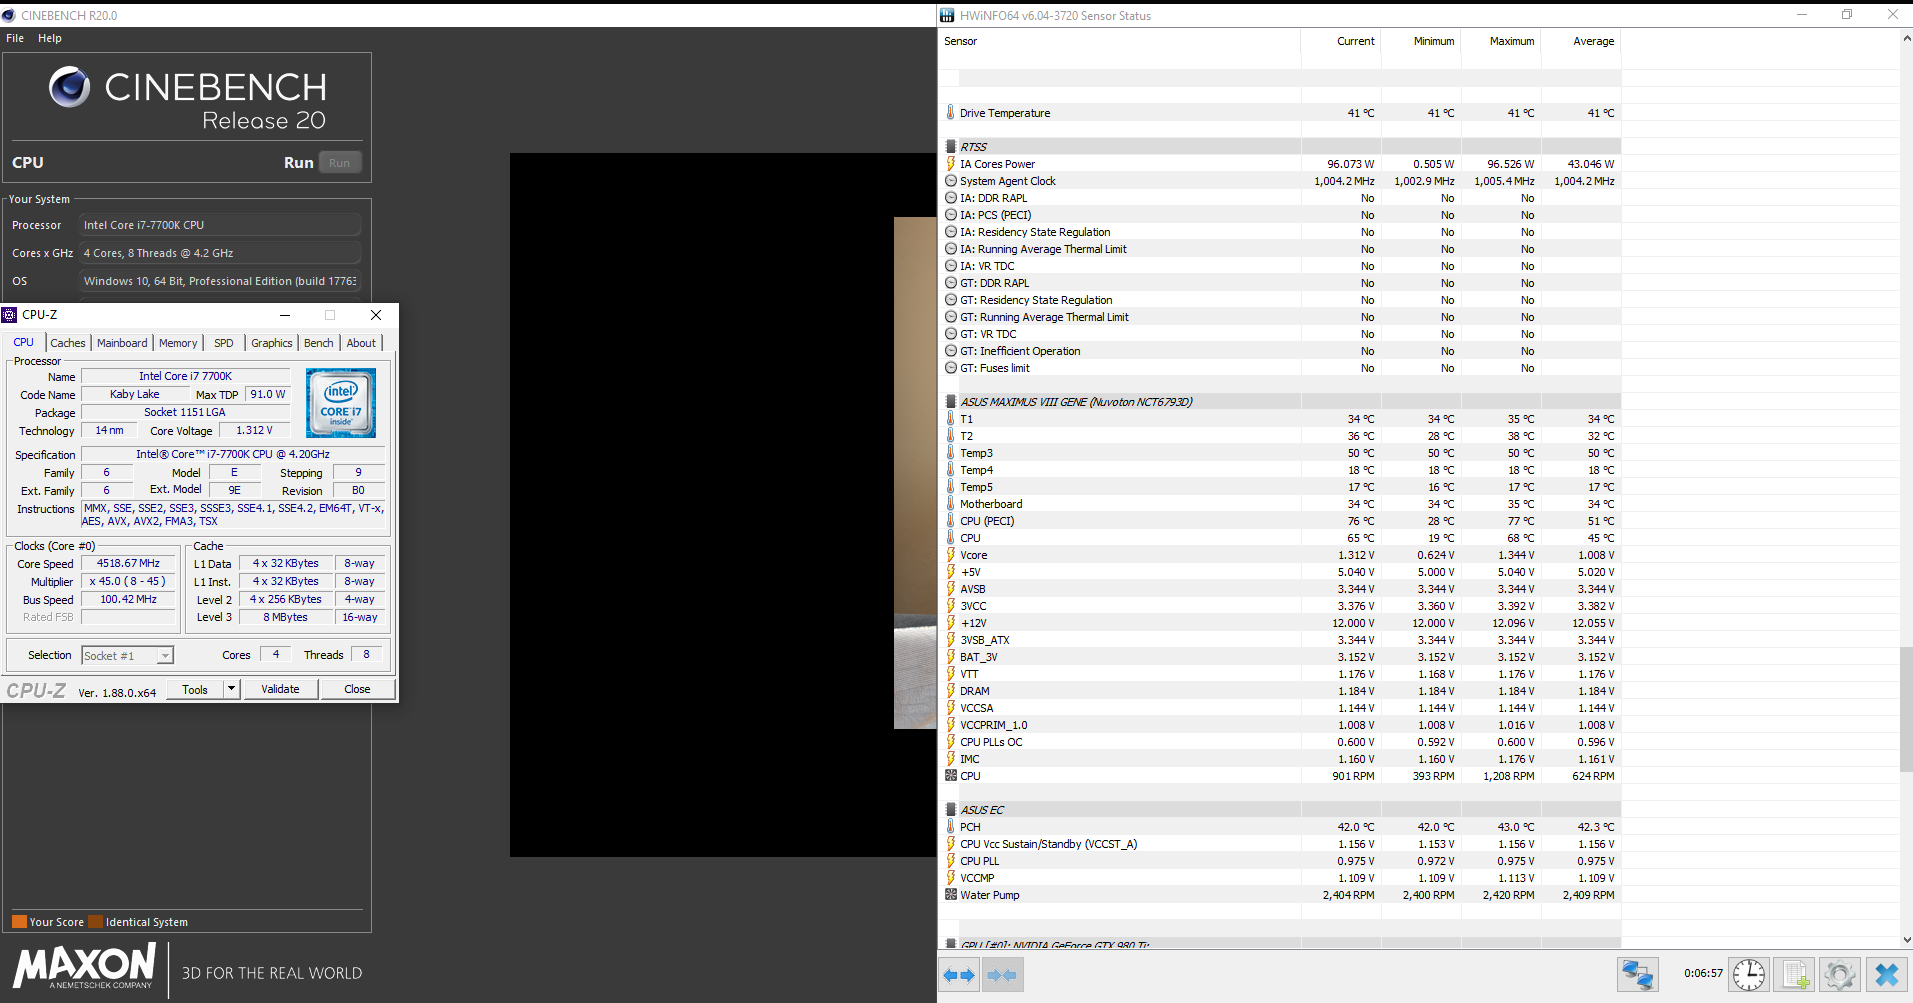Start logging with the document plus icon
The image size is (1913, 1003).
[1795, 974]
